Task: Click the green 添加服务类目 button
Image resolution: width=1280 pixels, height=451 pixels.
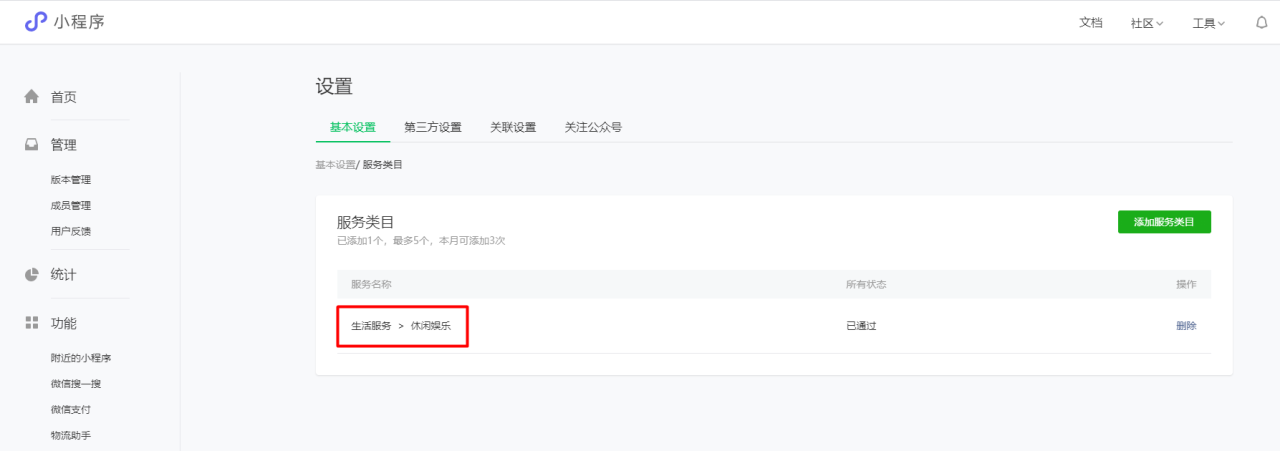Action: point(1164,222)
